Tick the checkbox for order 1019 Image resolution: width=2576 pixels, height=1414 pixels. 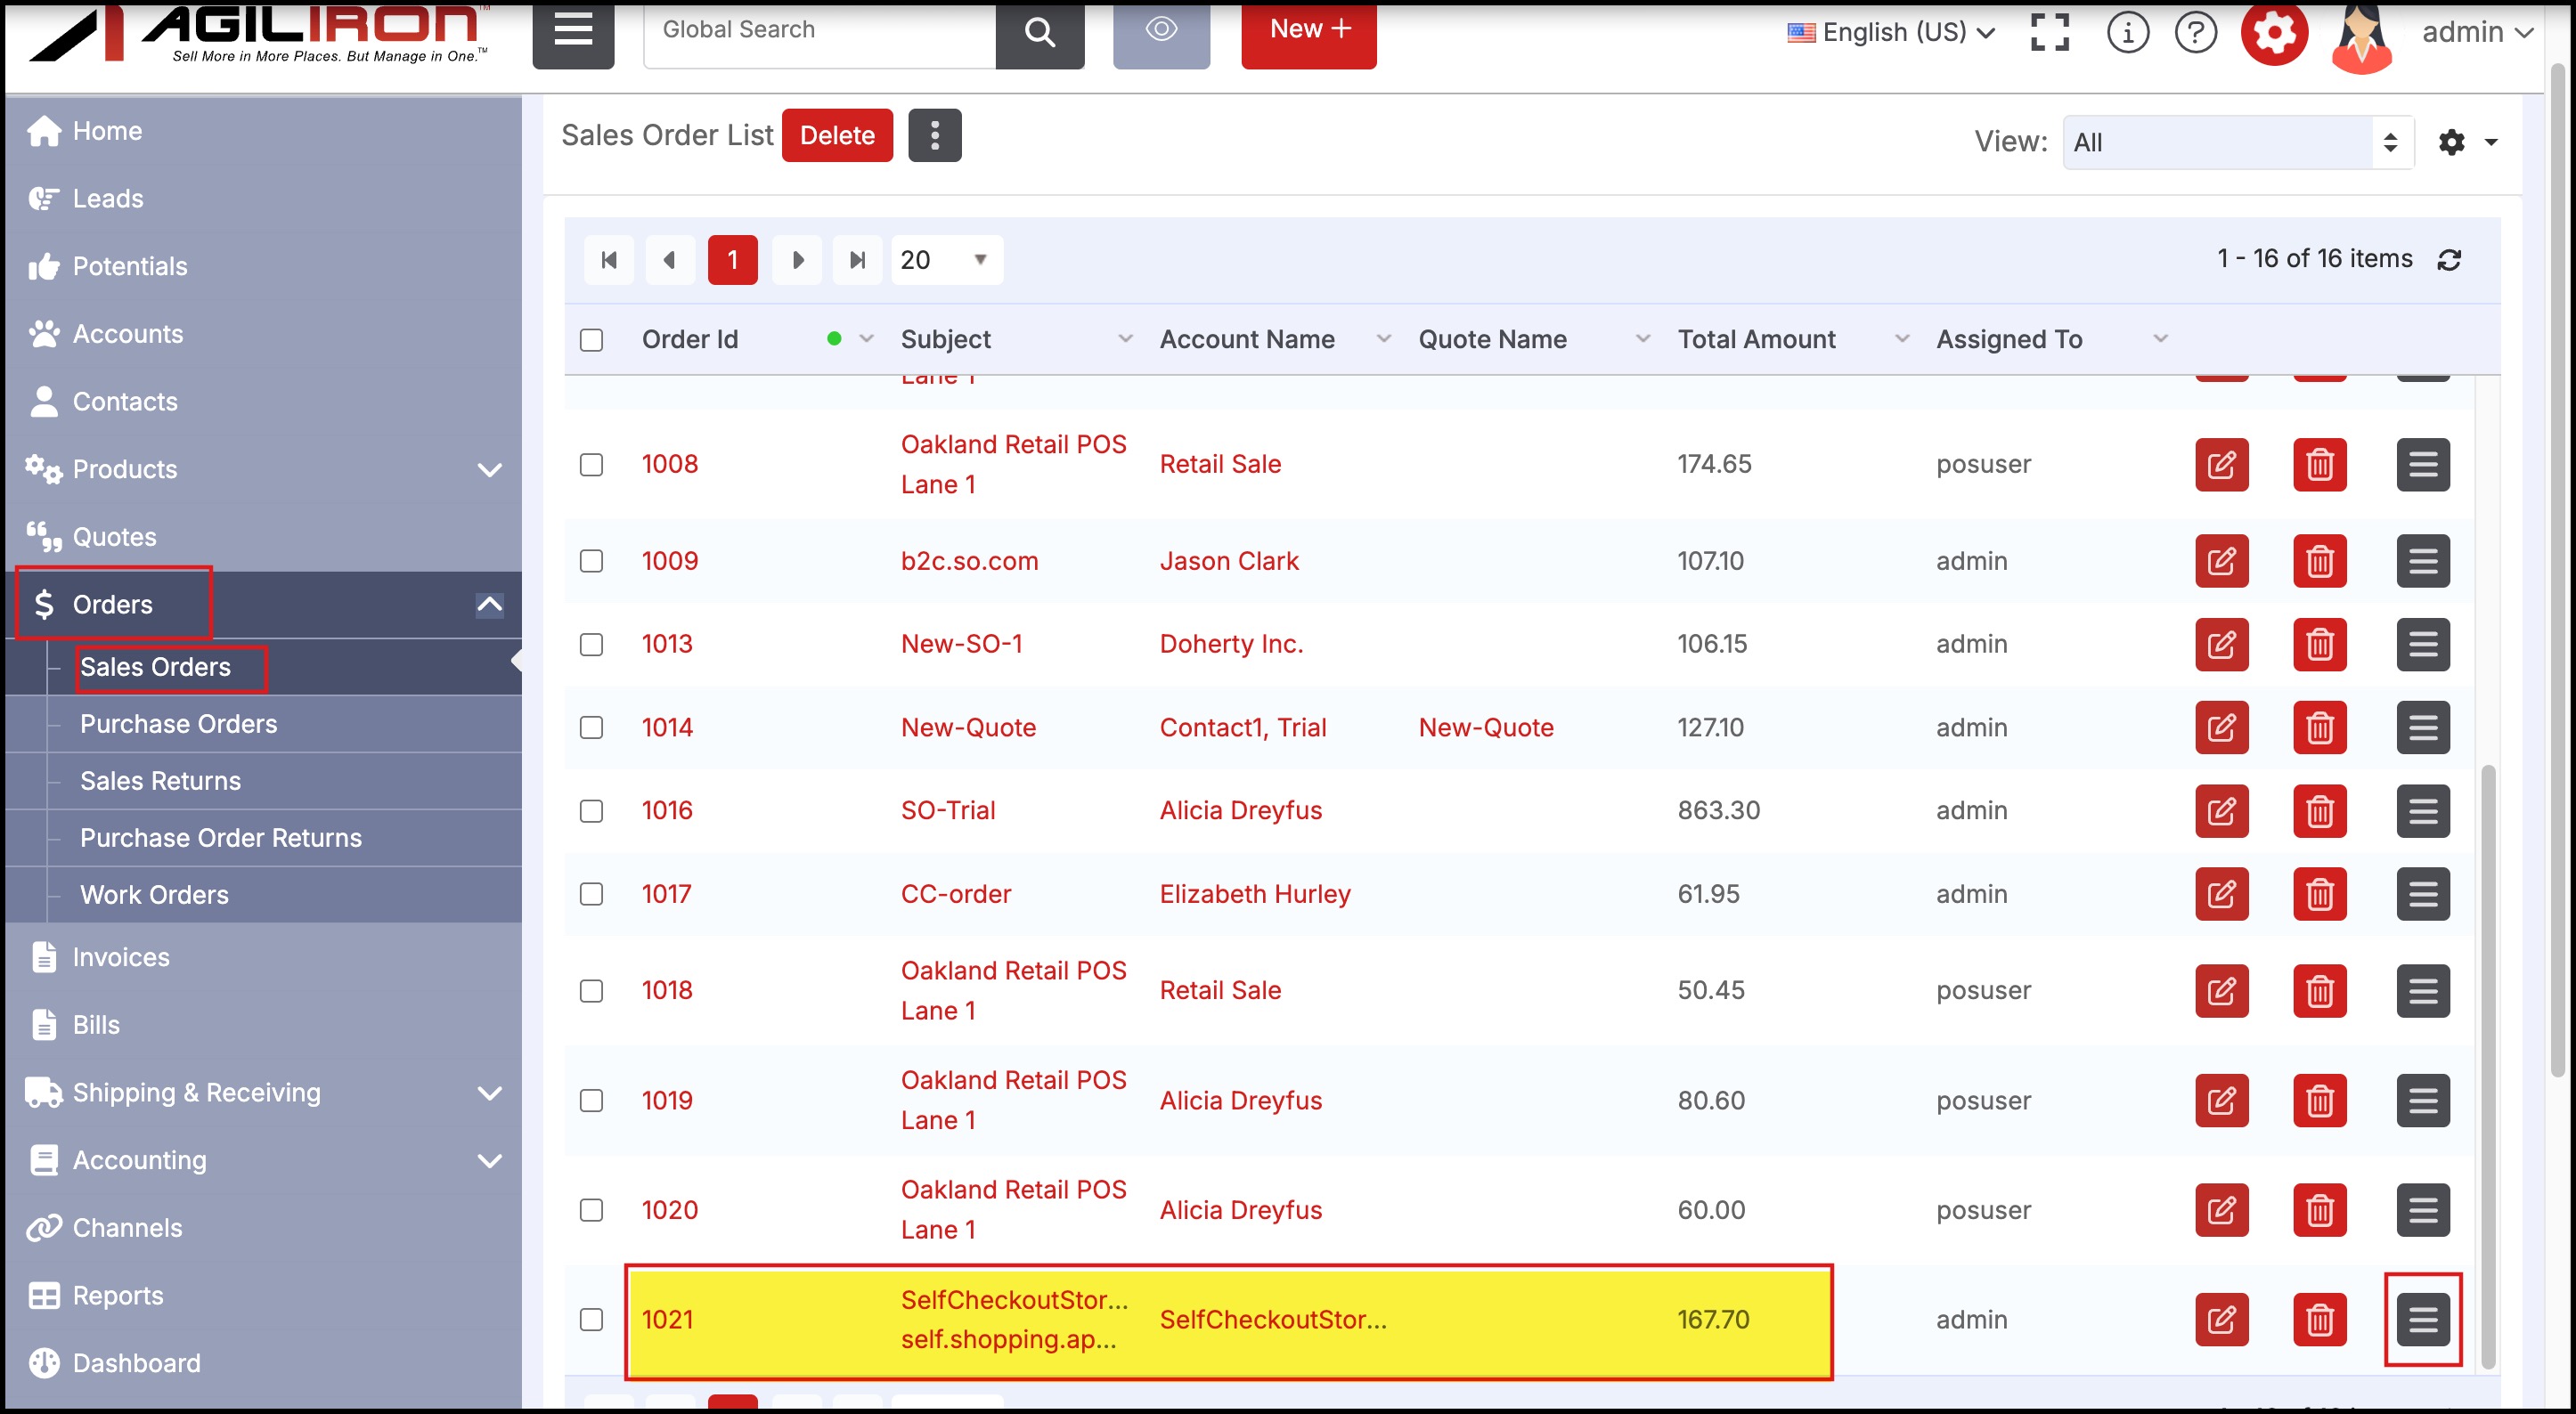coord(592,1101)
